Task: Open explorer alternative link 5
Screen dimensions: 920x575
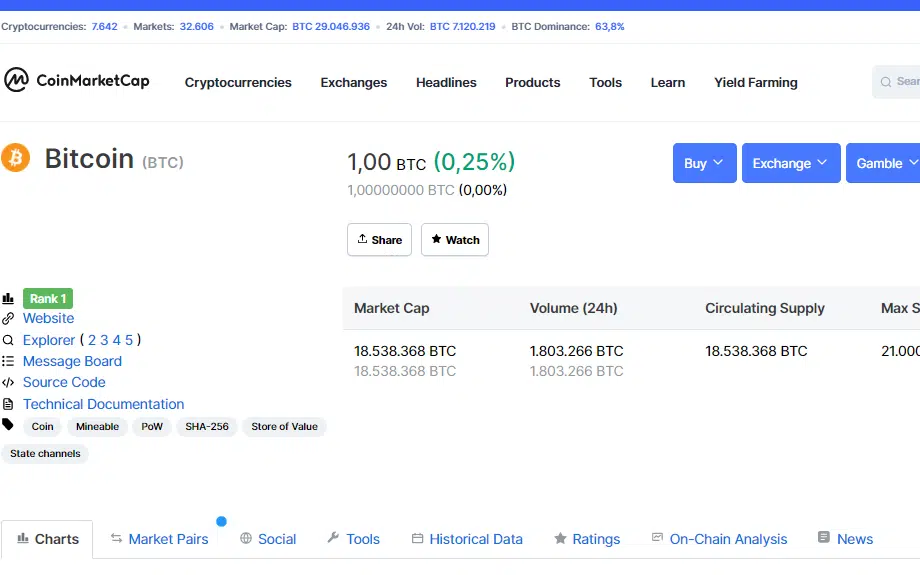Action: [129, 340]
